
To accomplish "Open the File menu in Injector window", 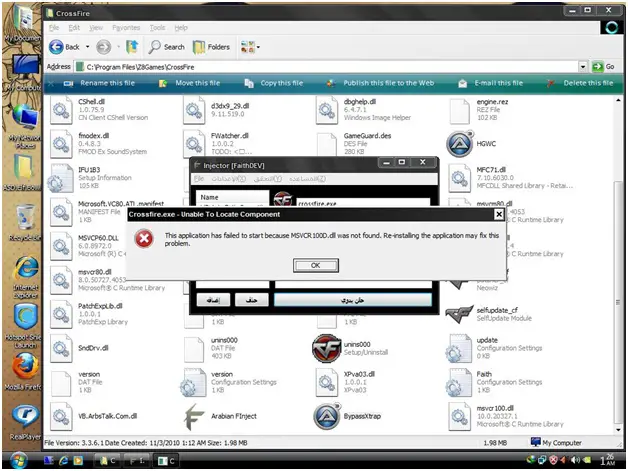I will click(x=199, y=179).
